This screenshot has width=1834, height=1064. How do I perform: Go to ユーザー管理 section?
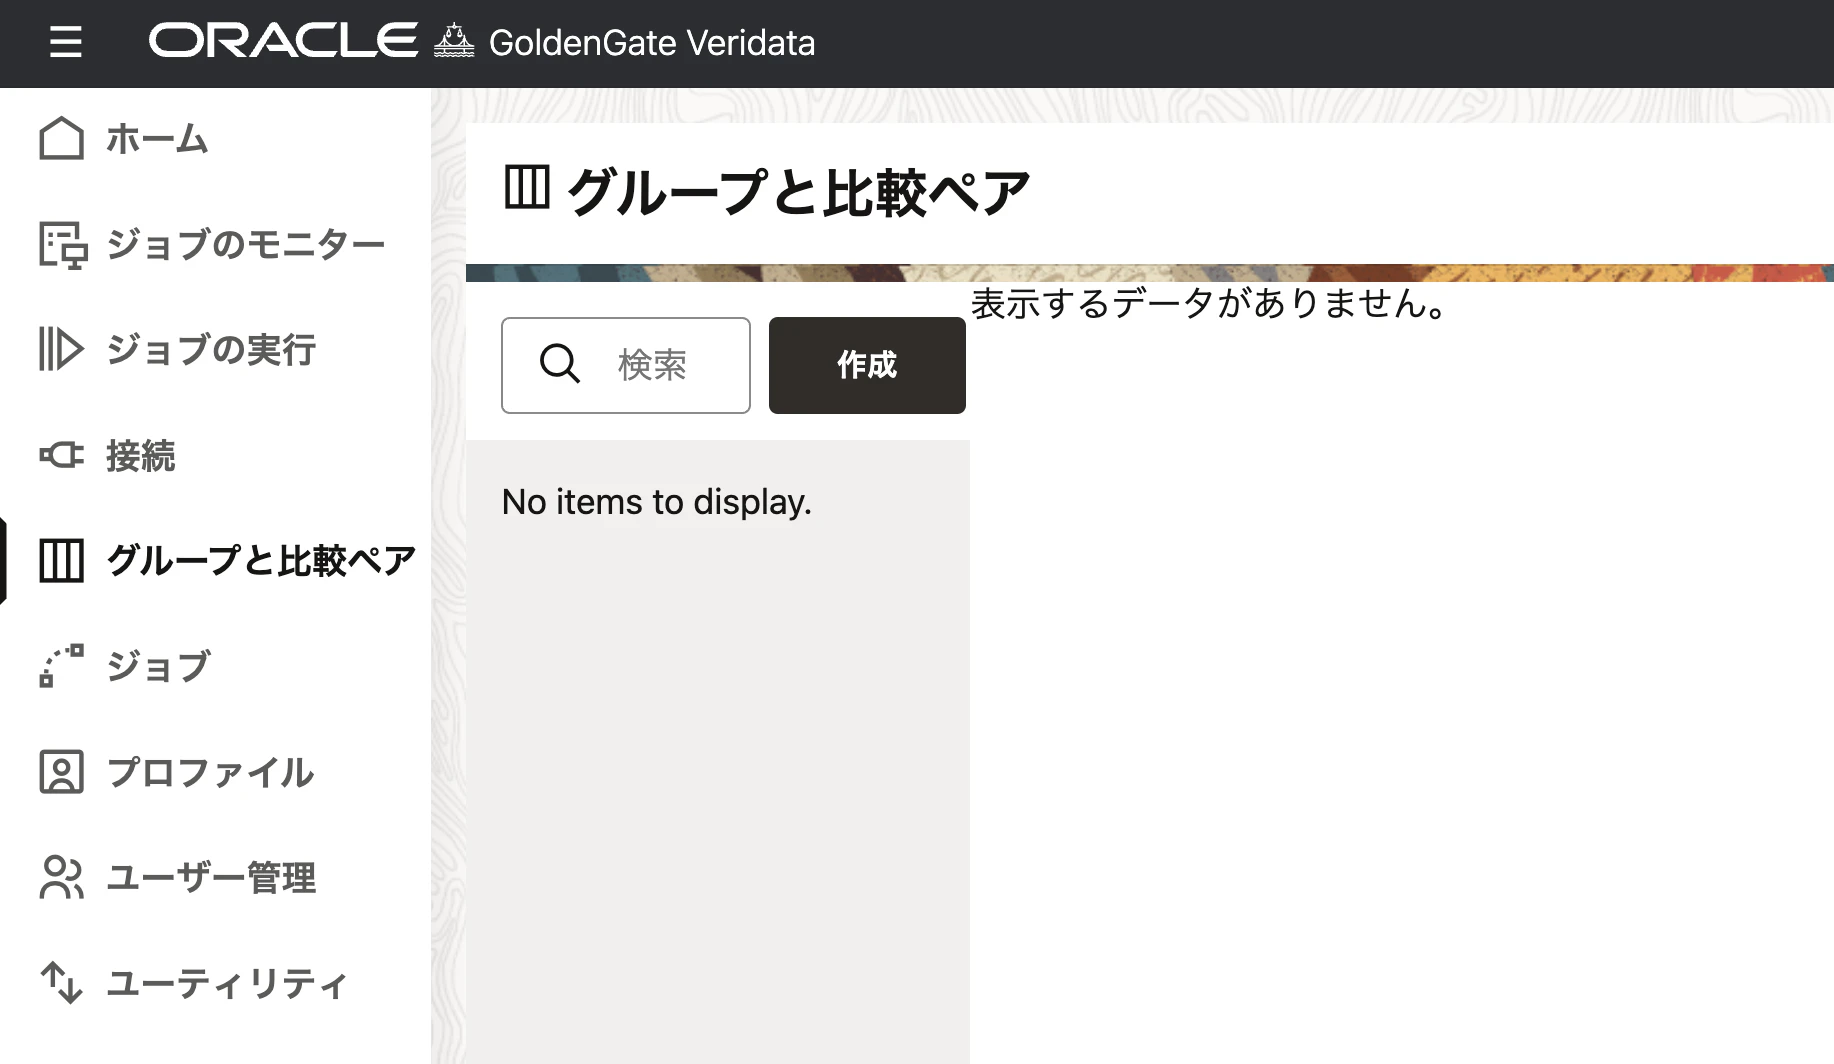click(211, 878)
